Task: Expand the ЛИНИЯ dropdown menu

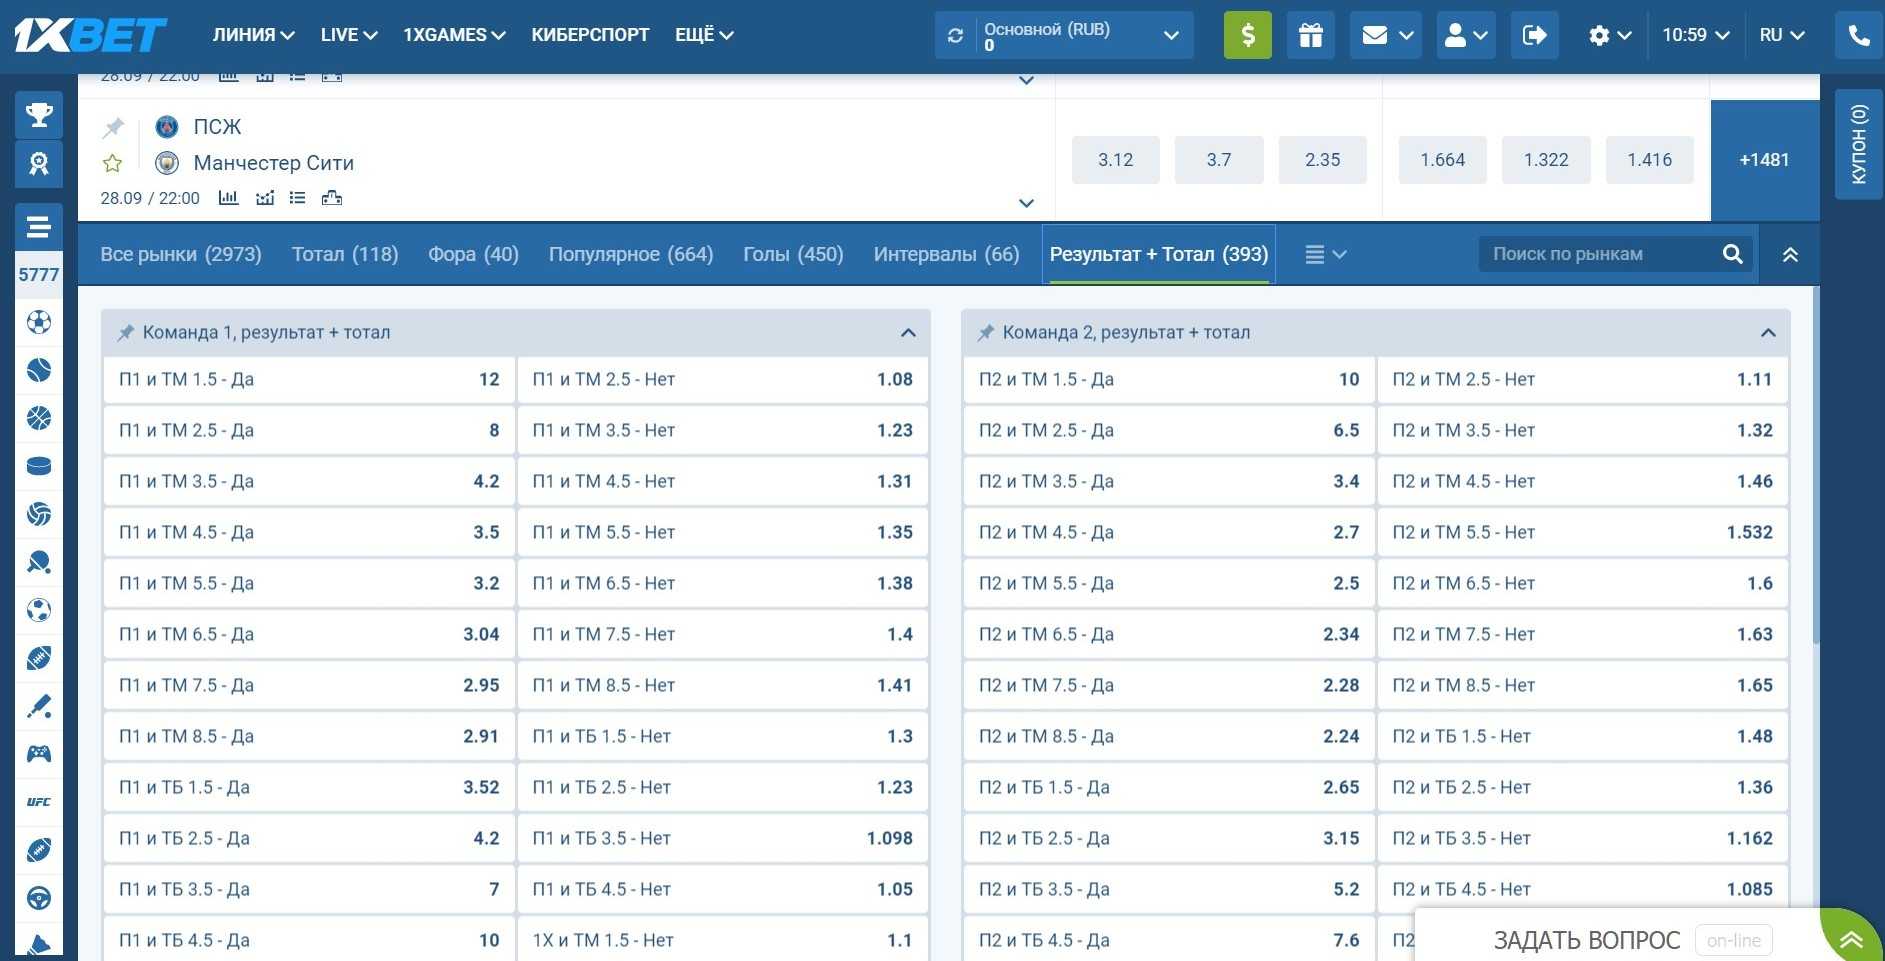Action: [x=253, y=35]
